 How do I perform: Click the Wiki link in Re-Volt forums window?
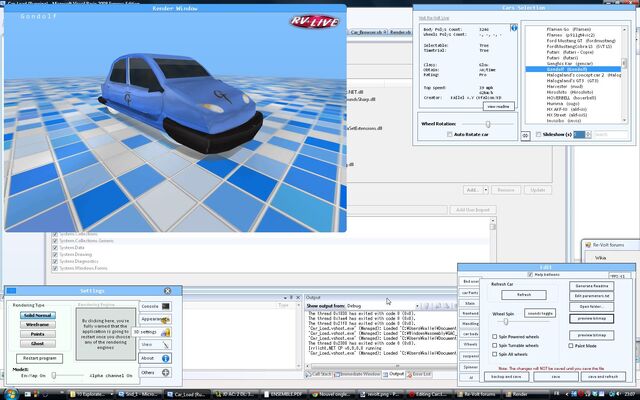pos(600,258)
